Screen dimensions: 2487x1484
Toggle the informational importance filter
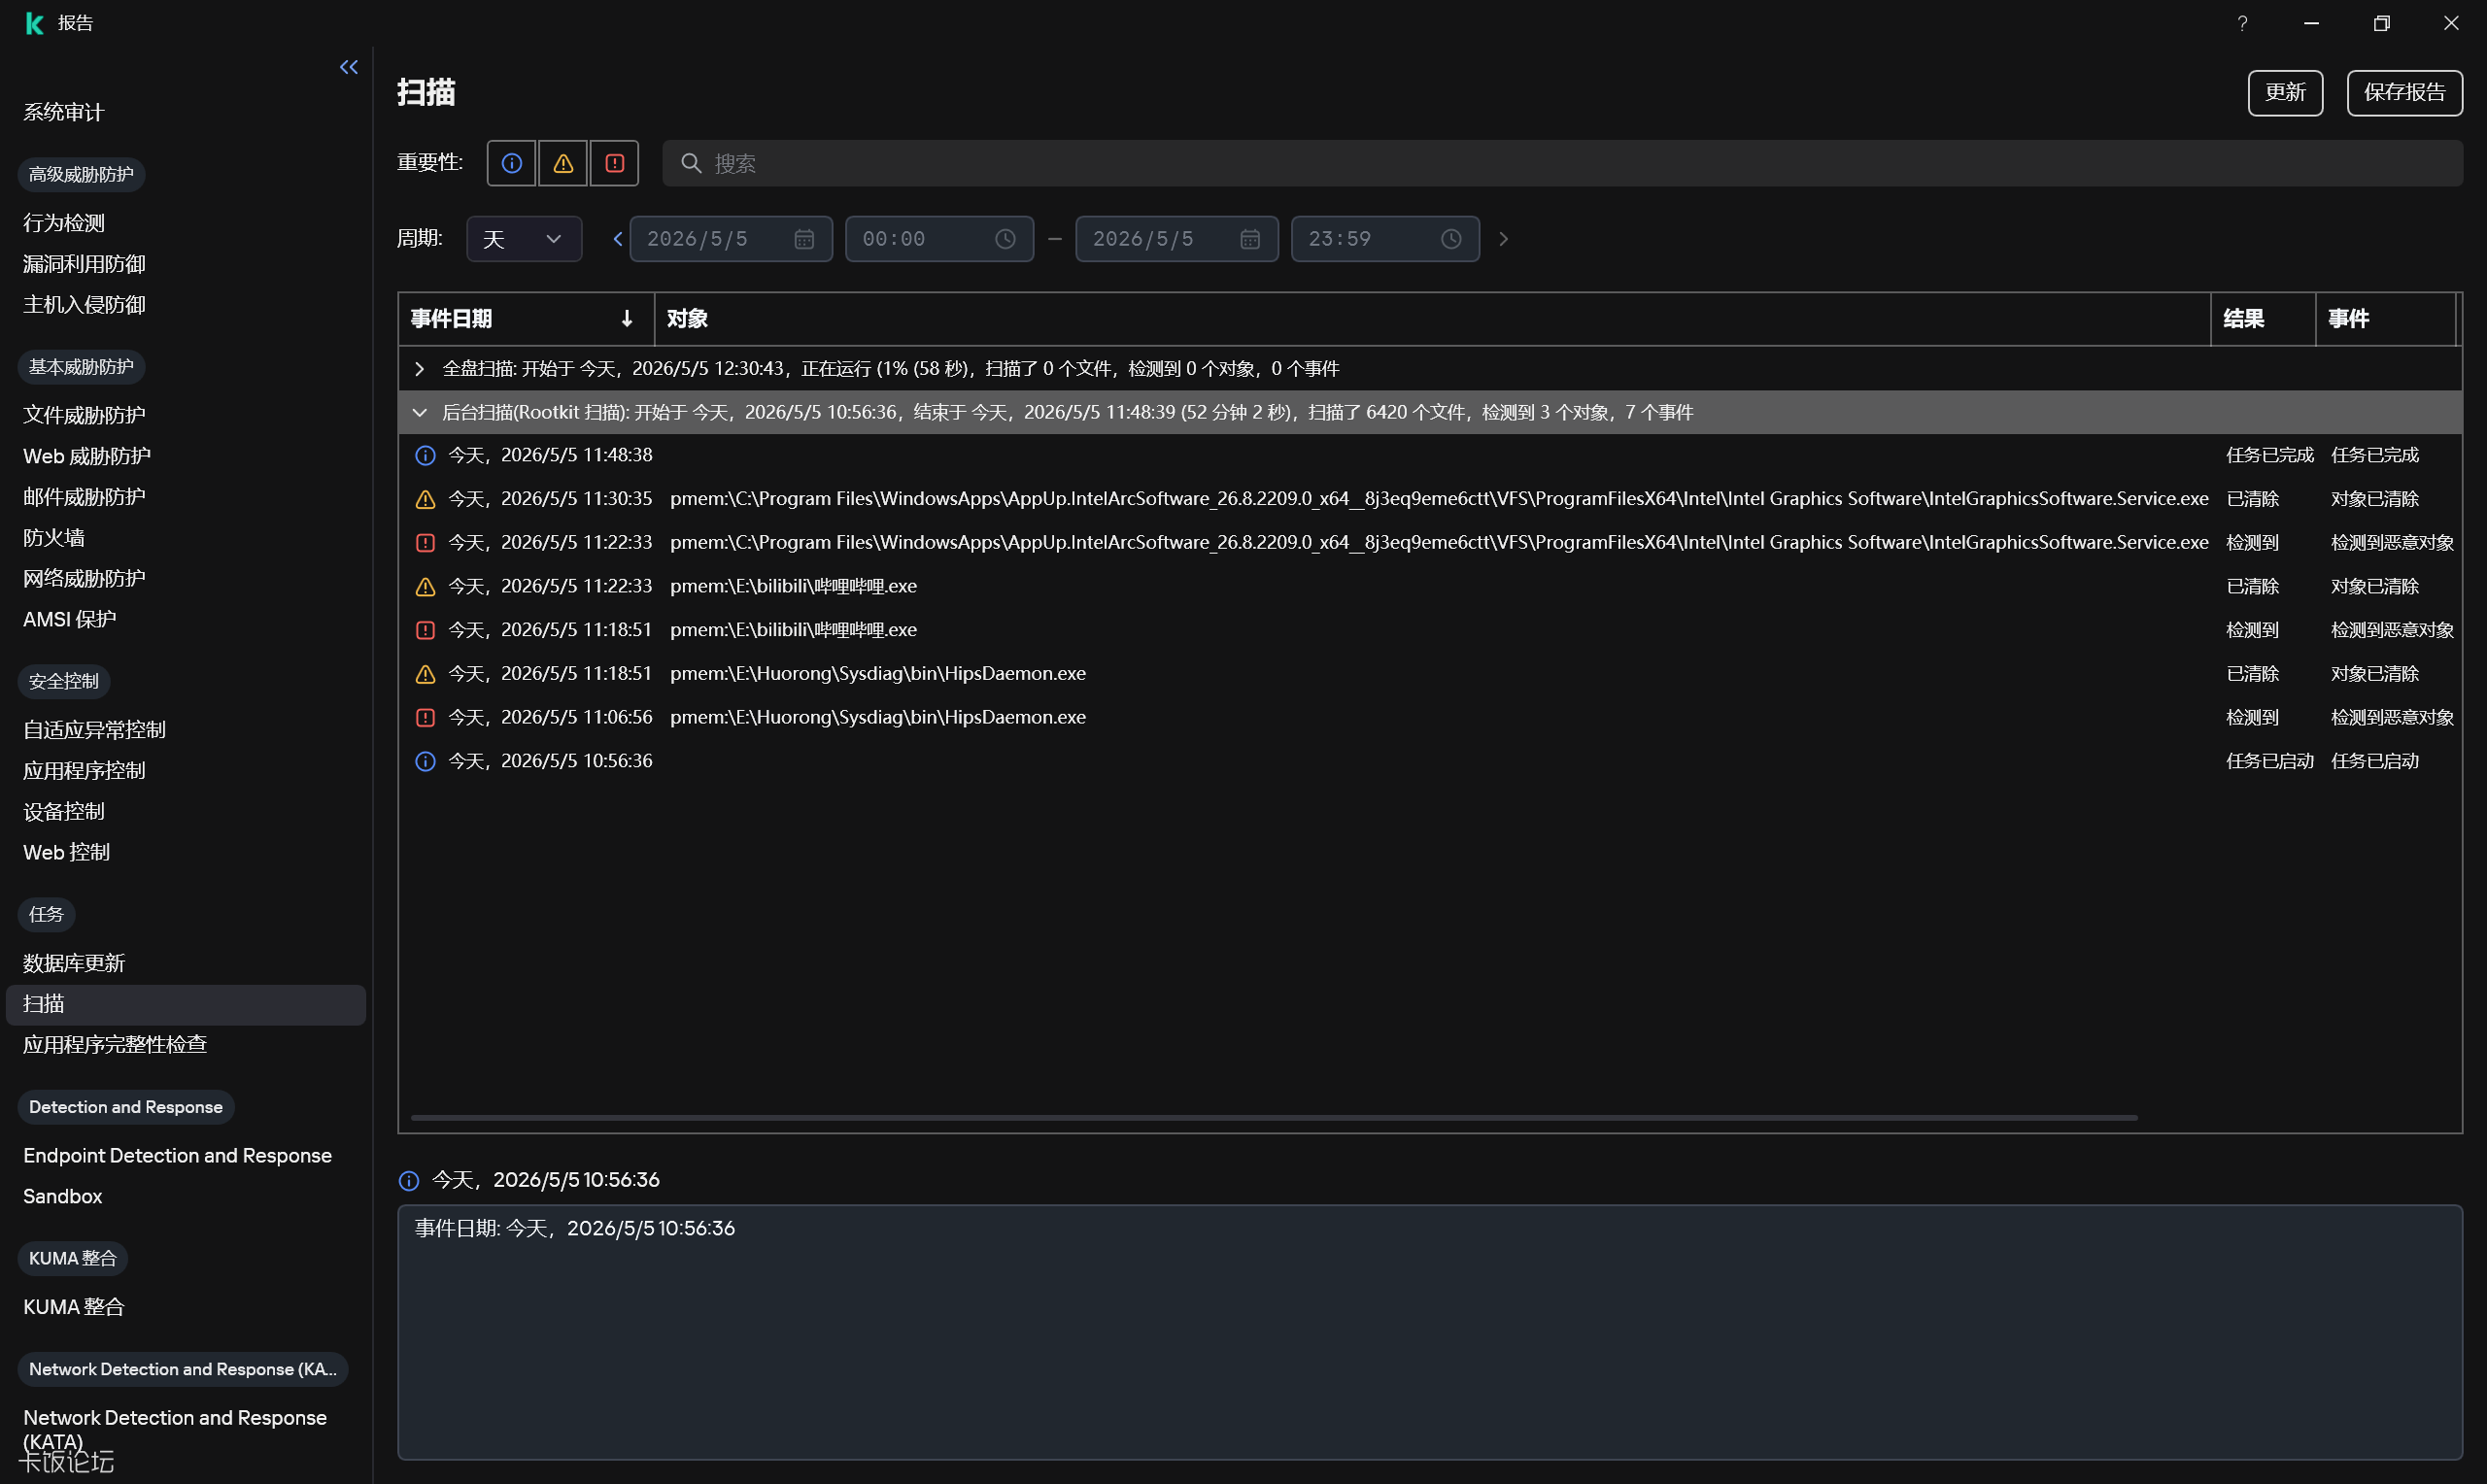(x=511, y=163)
